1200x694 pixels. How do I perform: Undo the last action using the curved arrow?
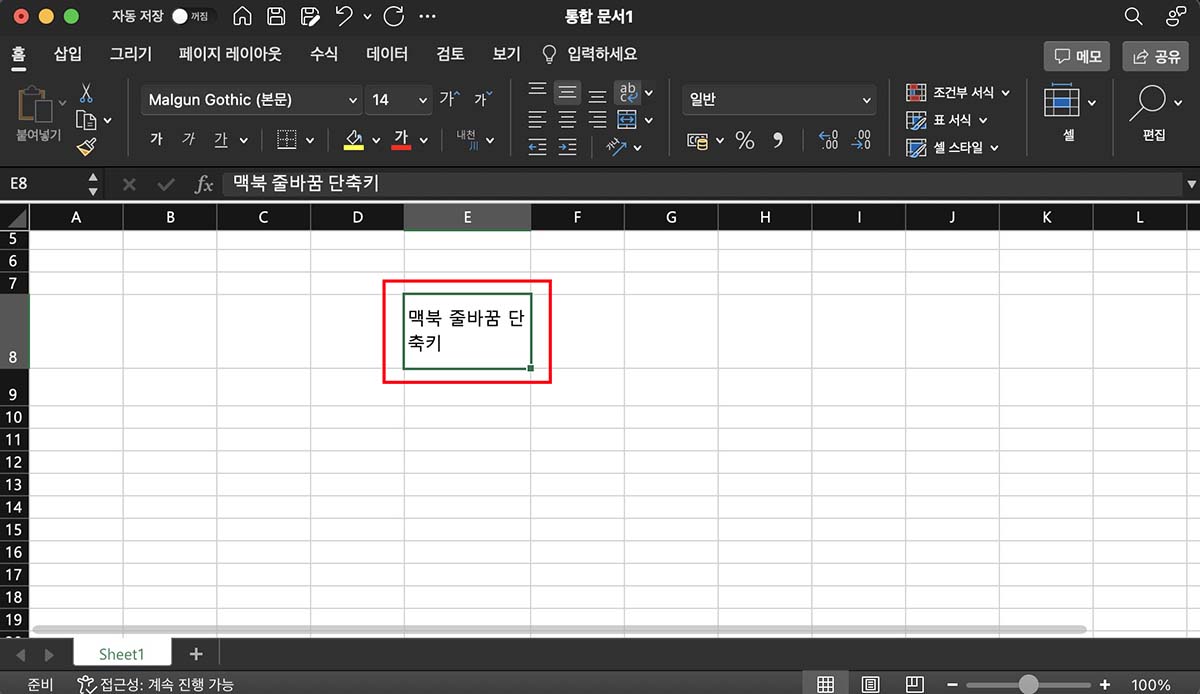pos(344,16)
